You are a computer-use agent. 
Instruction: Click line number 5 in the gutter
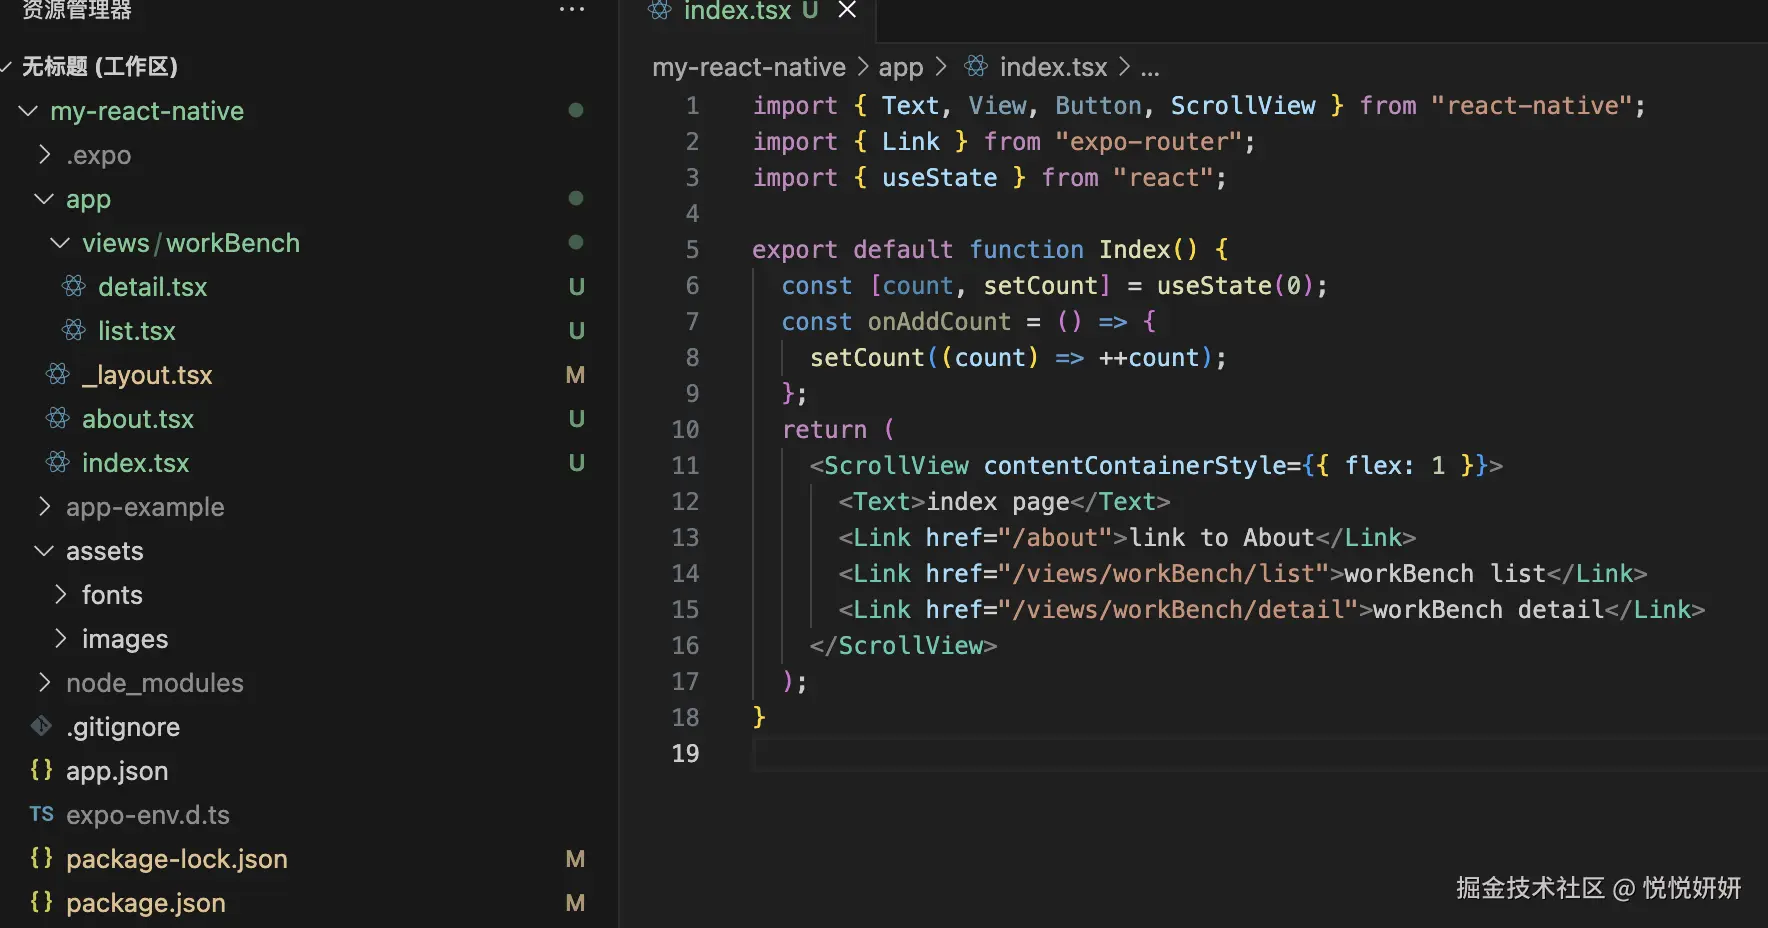[692, 249]
